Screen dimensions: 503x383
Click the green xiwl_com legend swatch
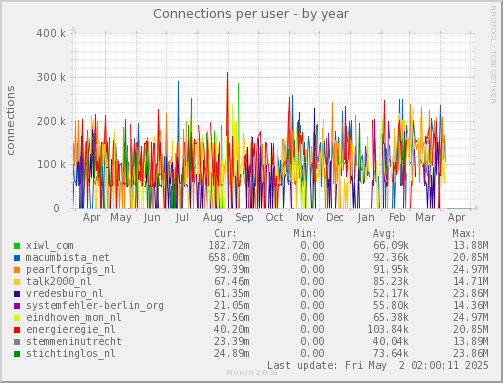(17, 246)
